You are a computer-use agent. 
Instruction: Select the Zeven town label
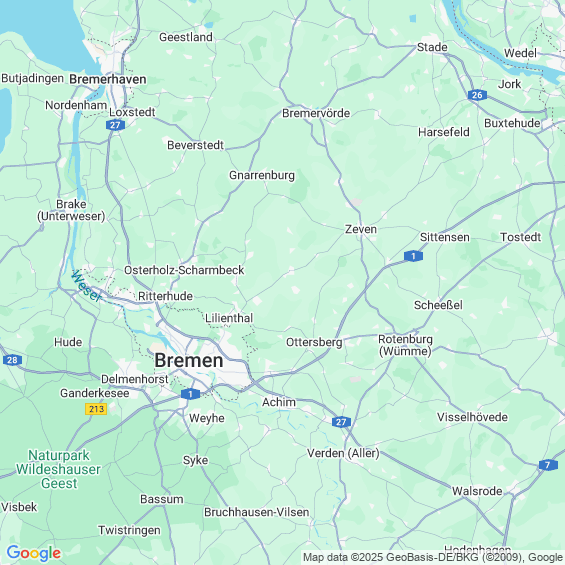tap(361, 229)
